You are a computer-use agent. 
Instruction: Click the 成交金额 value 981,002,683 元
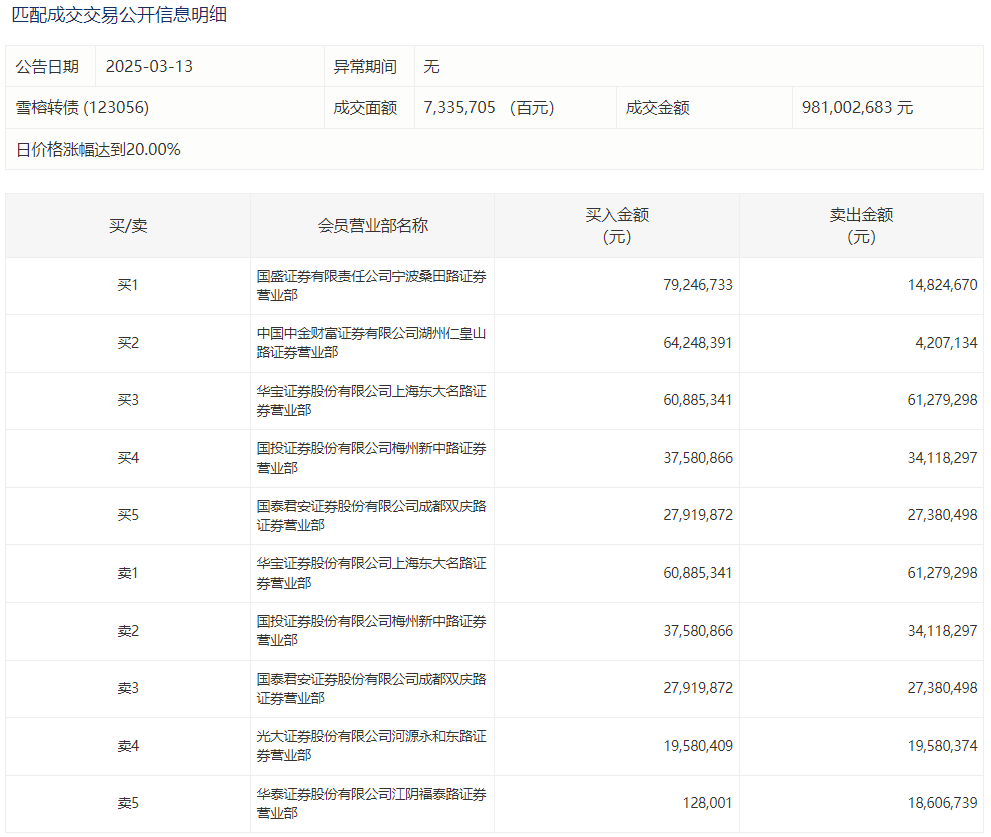coord(857,108)
